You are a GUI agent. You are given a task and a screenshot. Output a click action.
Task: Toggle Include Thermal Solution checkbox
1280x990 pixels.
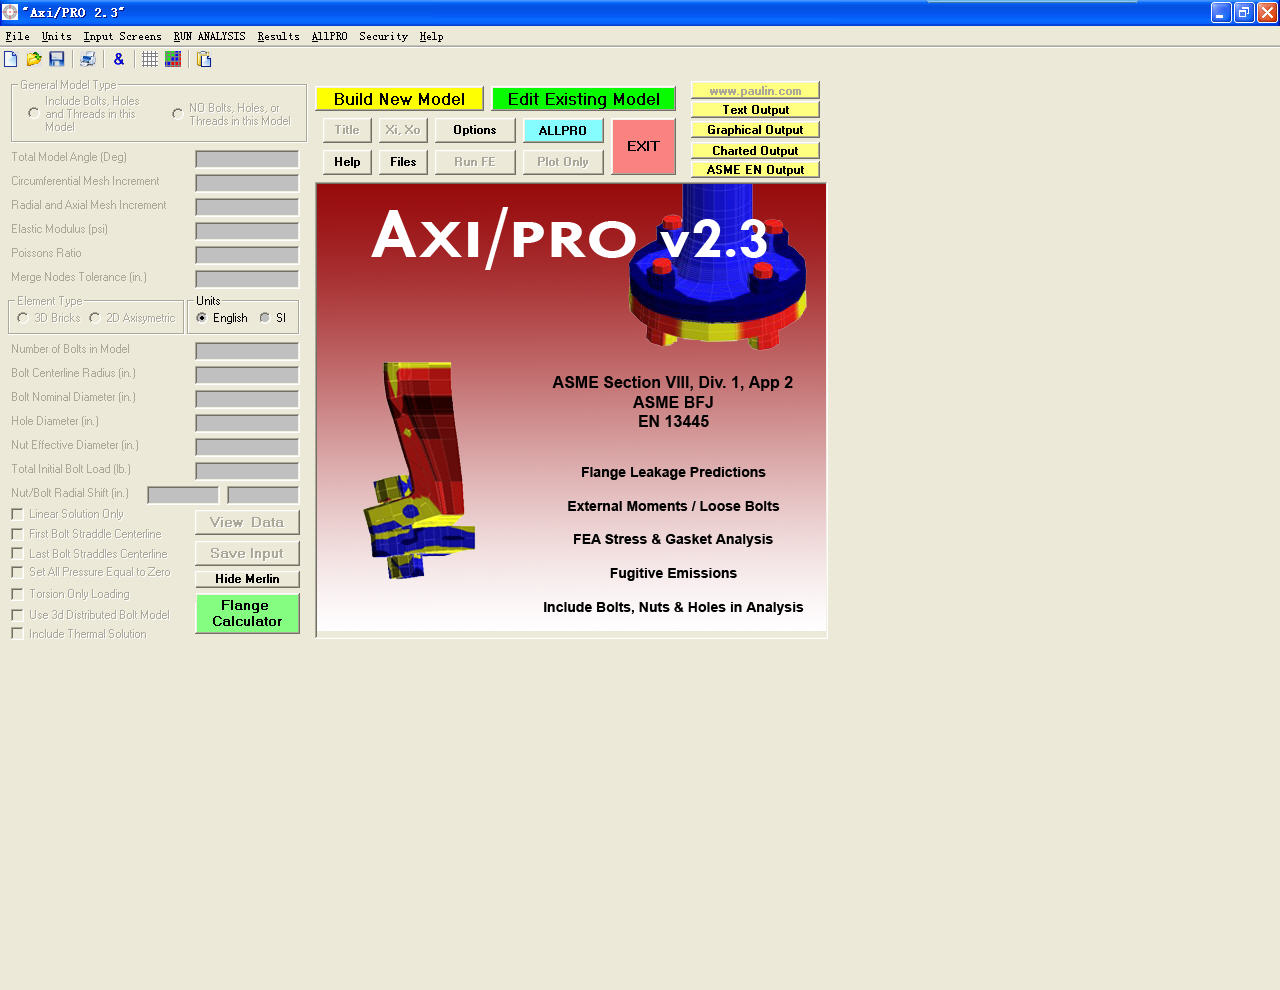17,634
